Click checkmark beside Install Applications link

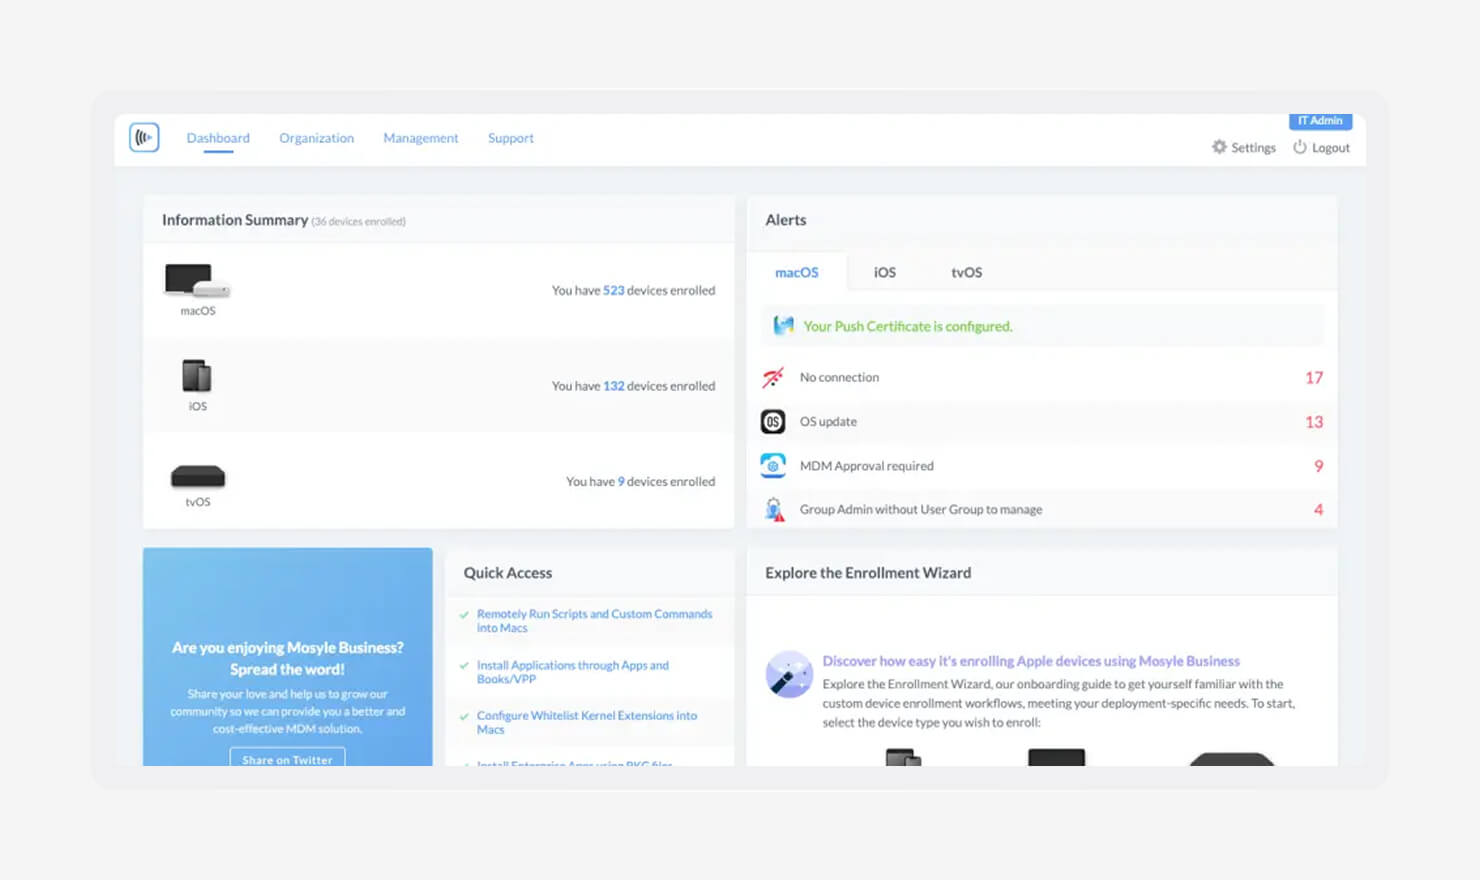click(x=464, y=666)
